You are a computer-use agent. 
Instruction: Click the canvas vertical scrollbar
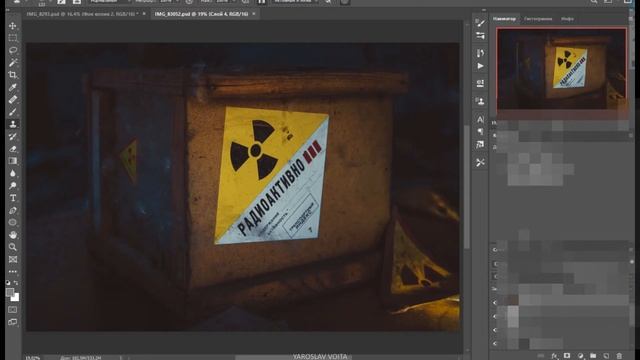pos(467,187)
